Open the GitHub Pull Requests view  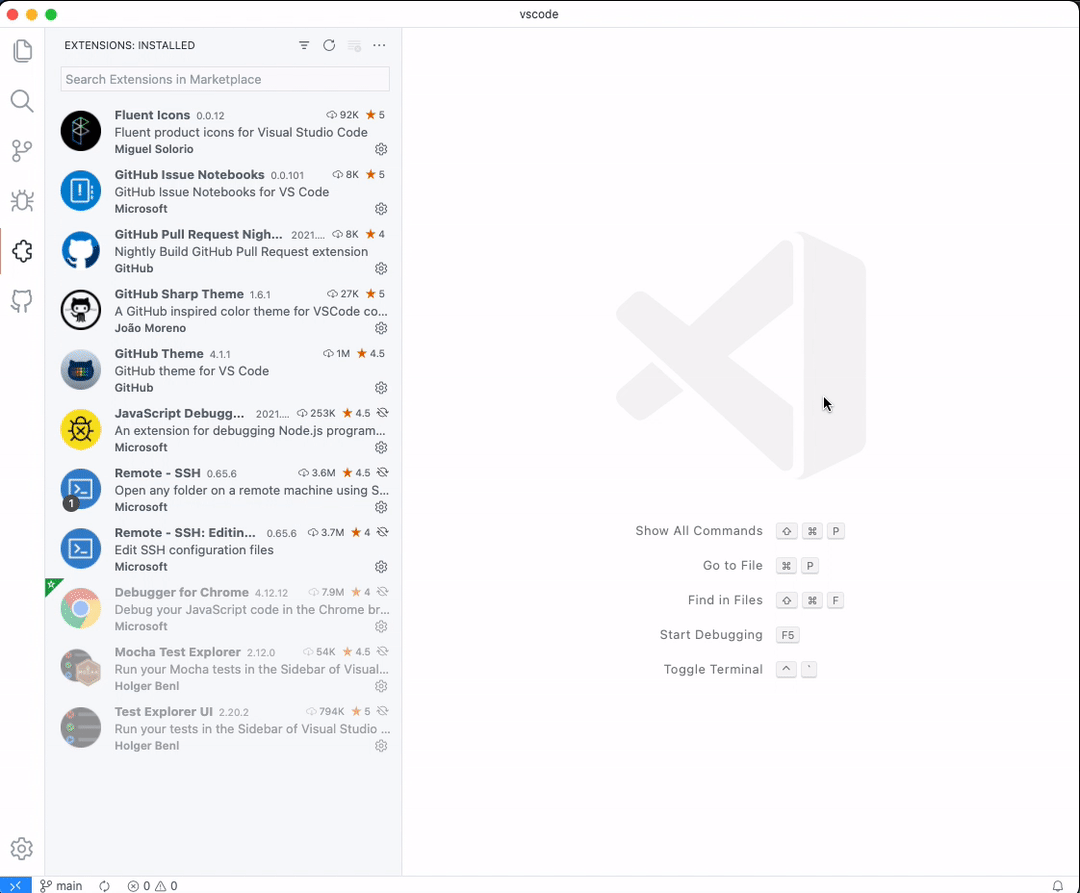(x=22, y=302)
